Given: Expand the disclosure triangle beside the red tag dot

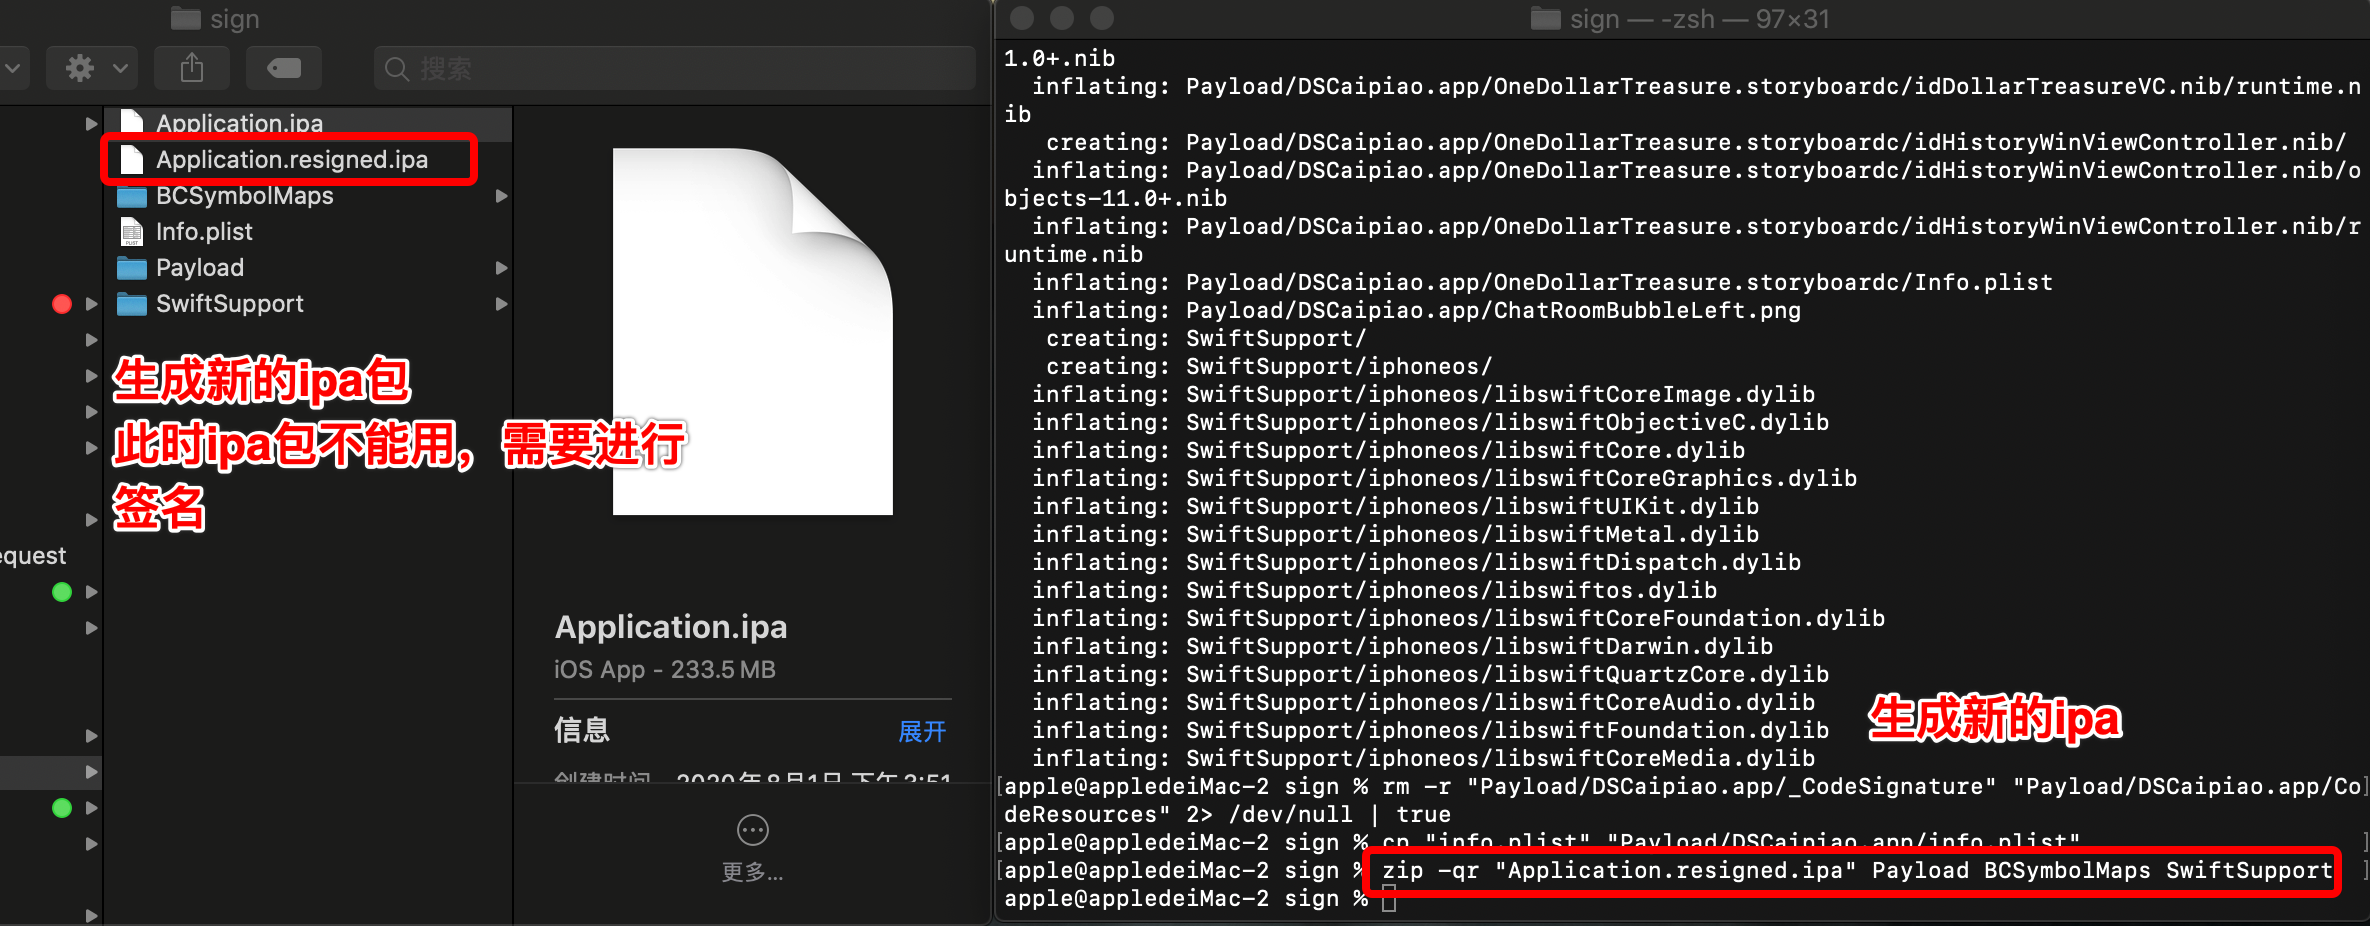Looking at the screenshot, I should pos(91,304).
